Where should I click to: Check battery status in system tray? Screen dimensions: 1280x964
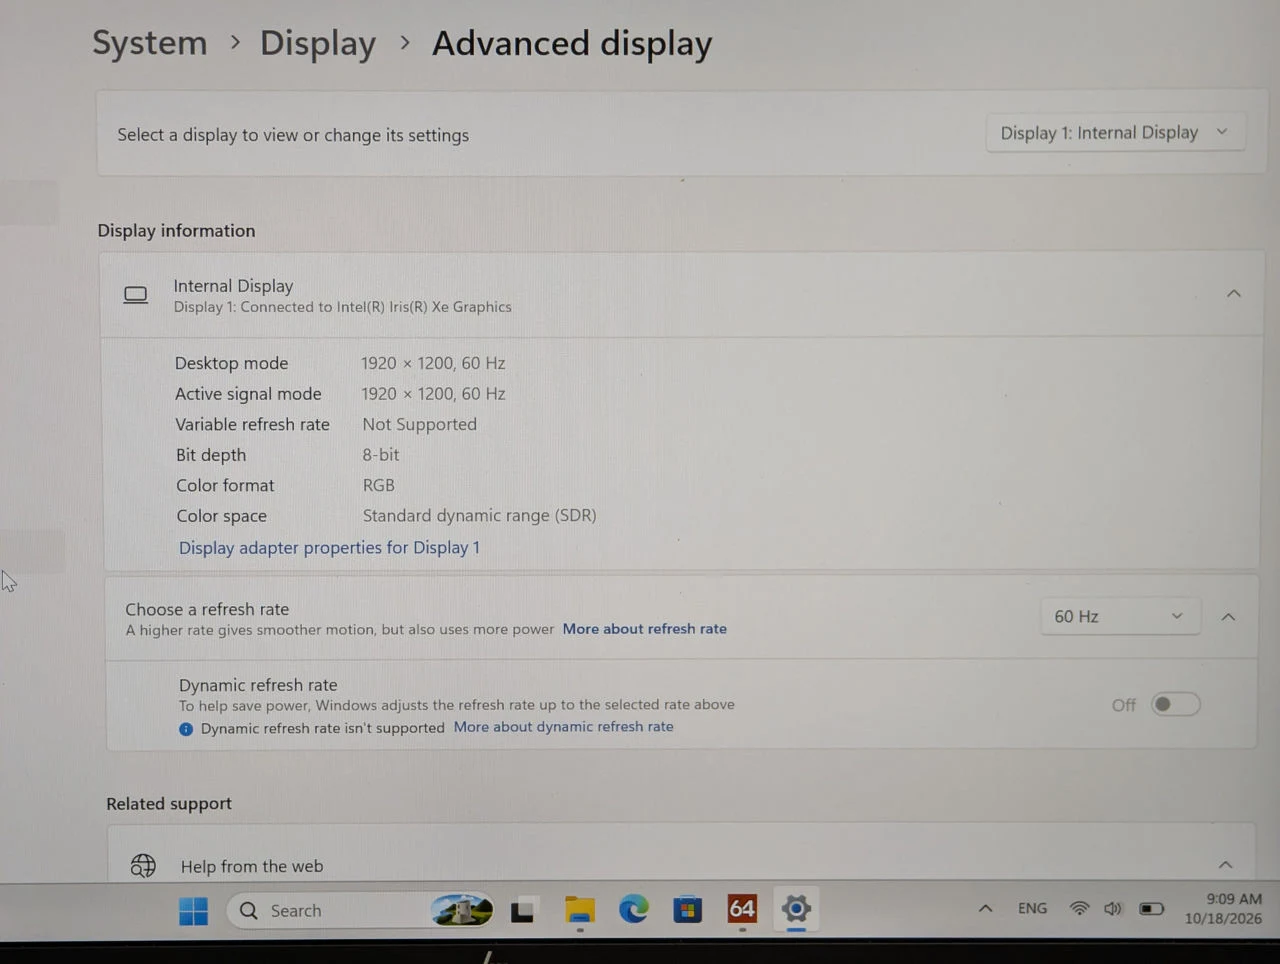(x=1152, y=908)
